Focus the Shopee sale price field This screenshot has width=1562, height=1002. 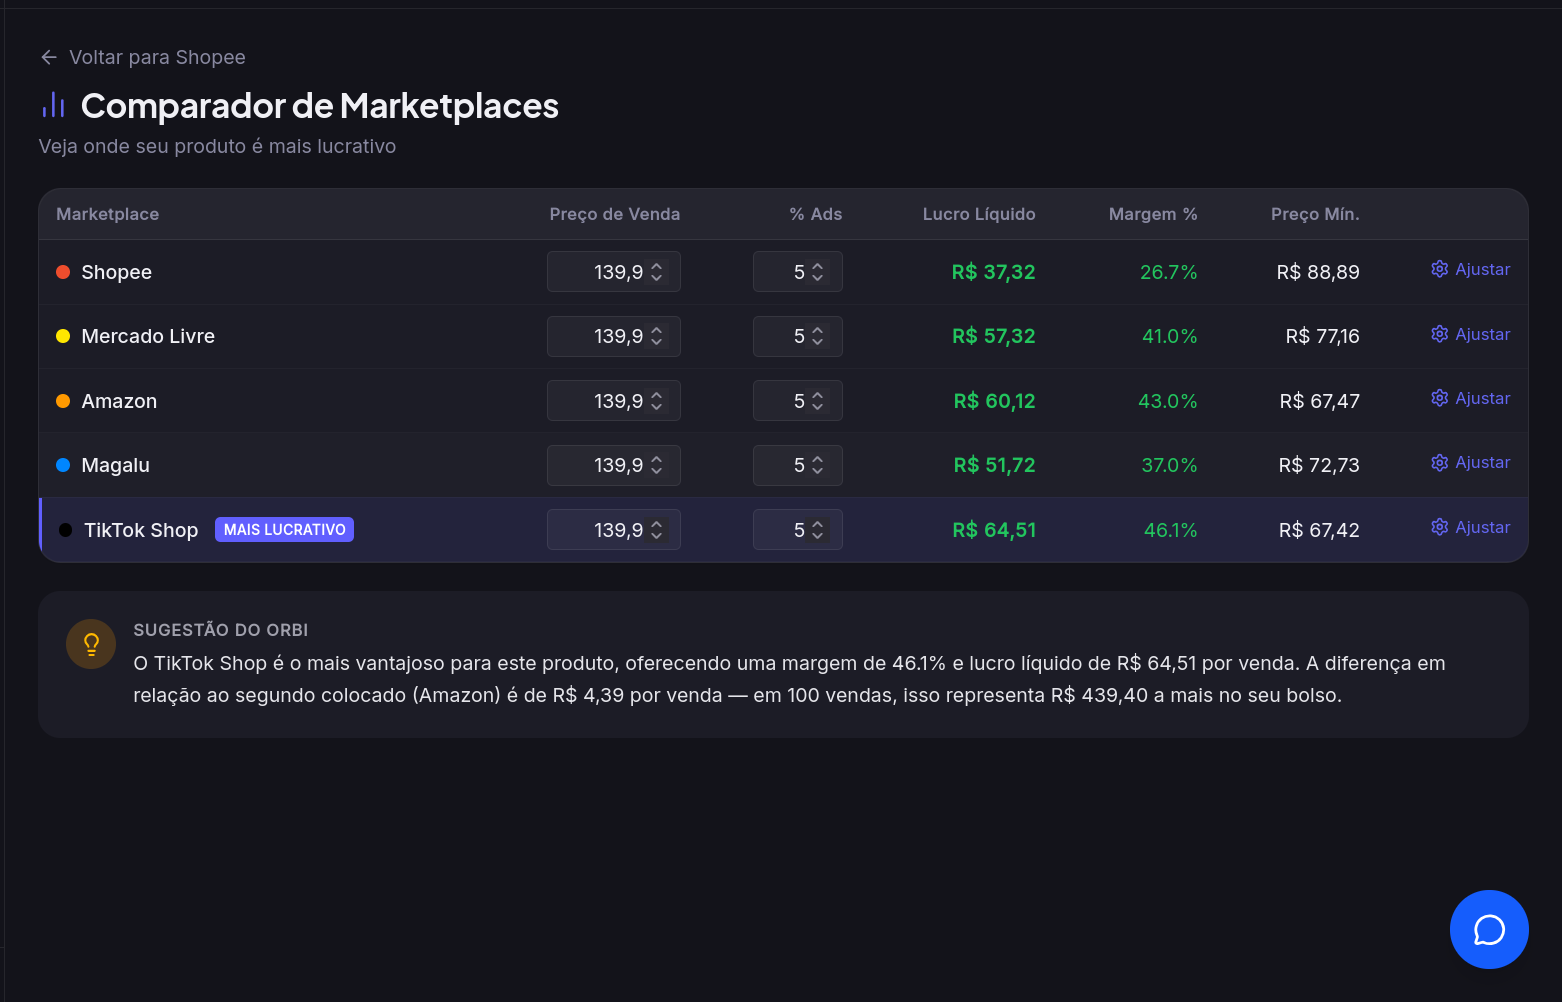(x=613, y=272)
